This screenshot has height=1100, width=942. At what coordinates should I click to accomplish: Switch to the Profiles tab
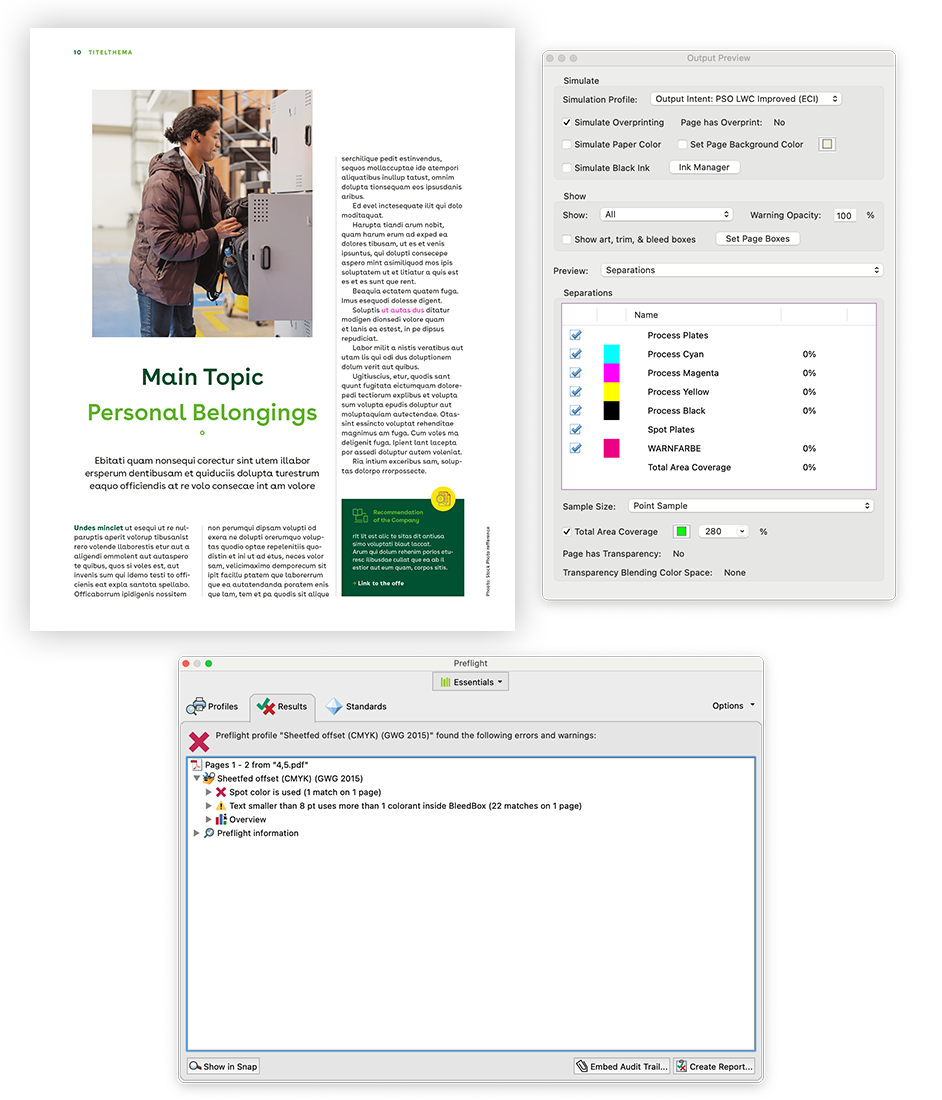213,706
